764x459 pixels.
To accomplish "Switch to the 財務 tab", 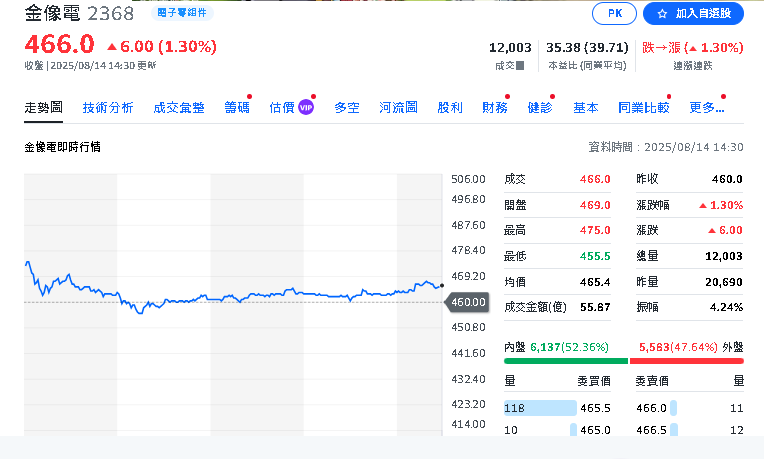I will point(495,108).
